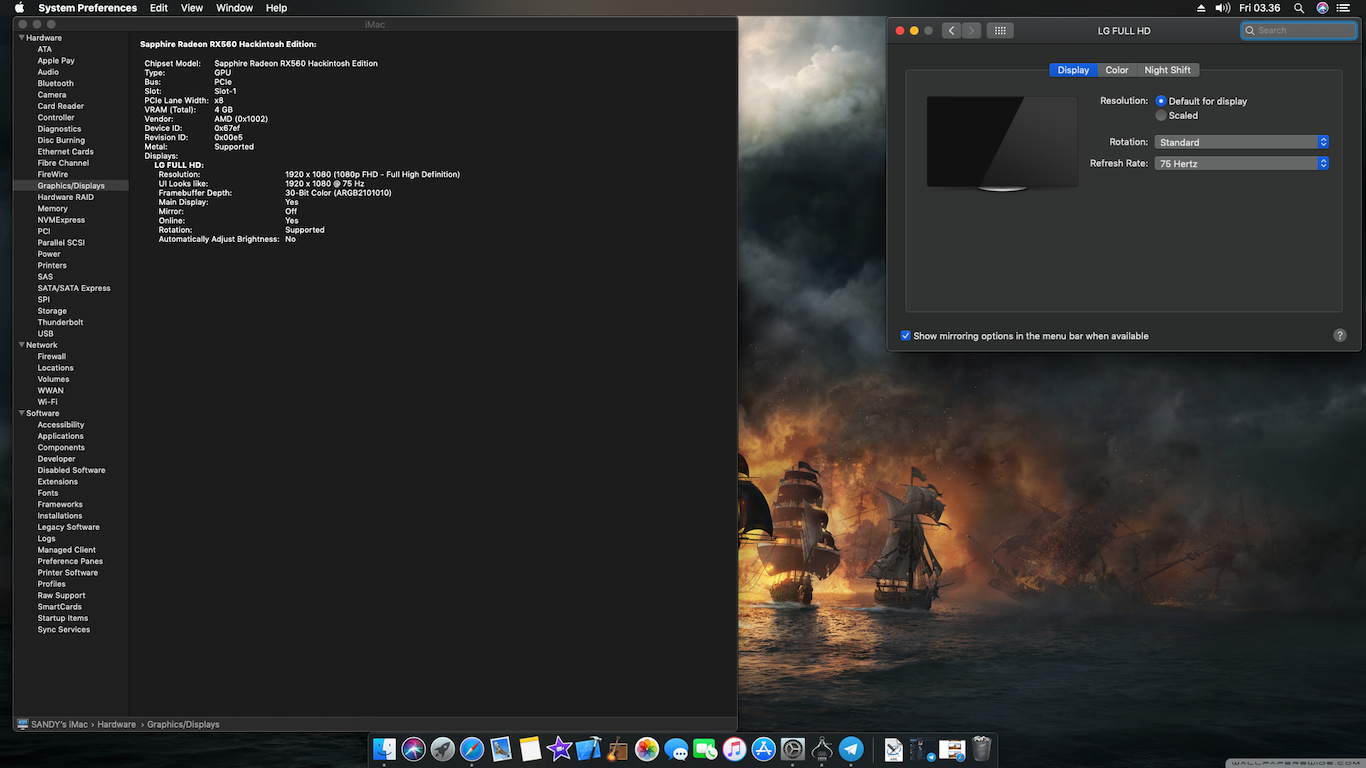Select Graphics/Displays in the sidebar
1366x768 pixels.
71,186
